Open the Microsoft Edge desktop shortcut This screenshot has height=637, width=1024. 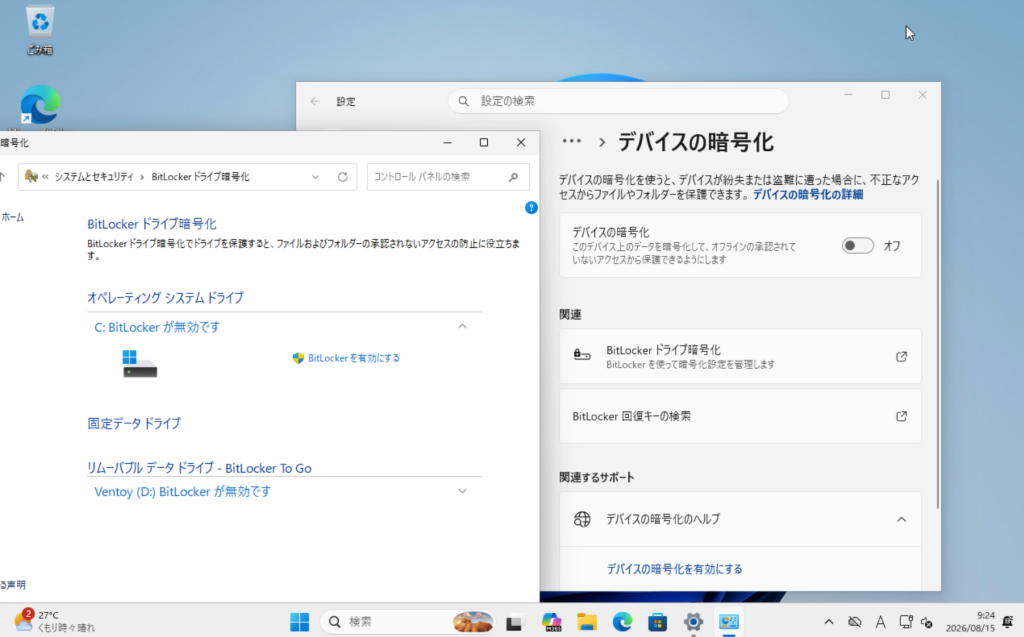coord(40,105)
